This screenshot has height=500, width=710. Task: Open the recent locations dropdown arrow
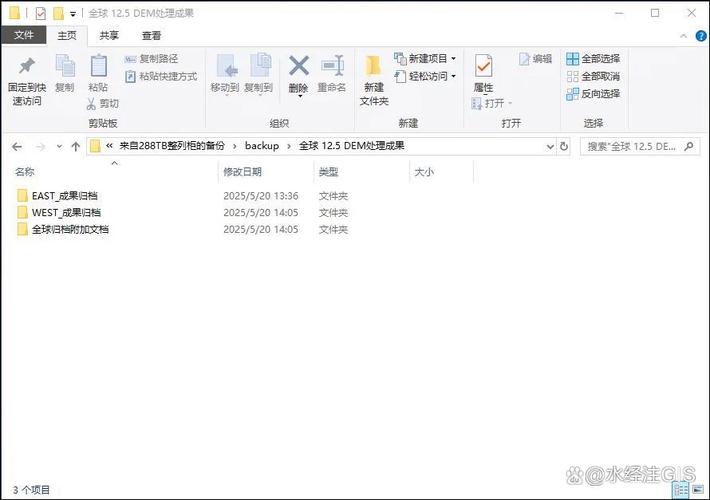(59, 146)
